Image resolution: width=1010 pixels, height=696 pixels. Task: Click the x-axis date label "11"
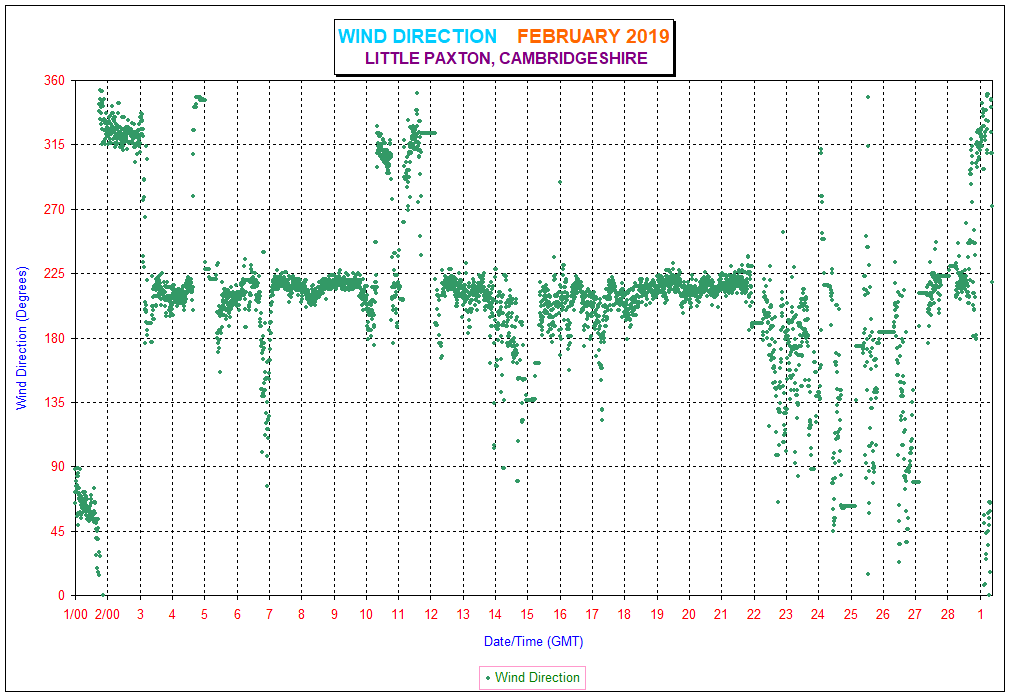click(x=398, y=614)
